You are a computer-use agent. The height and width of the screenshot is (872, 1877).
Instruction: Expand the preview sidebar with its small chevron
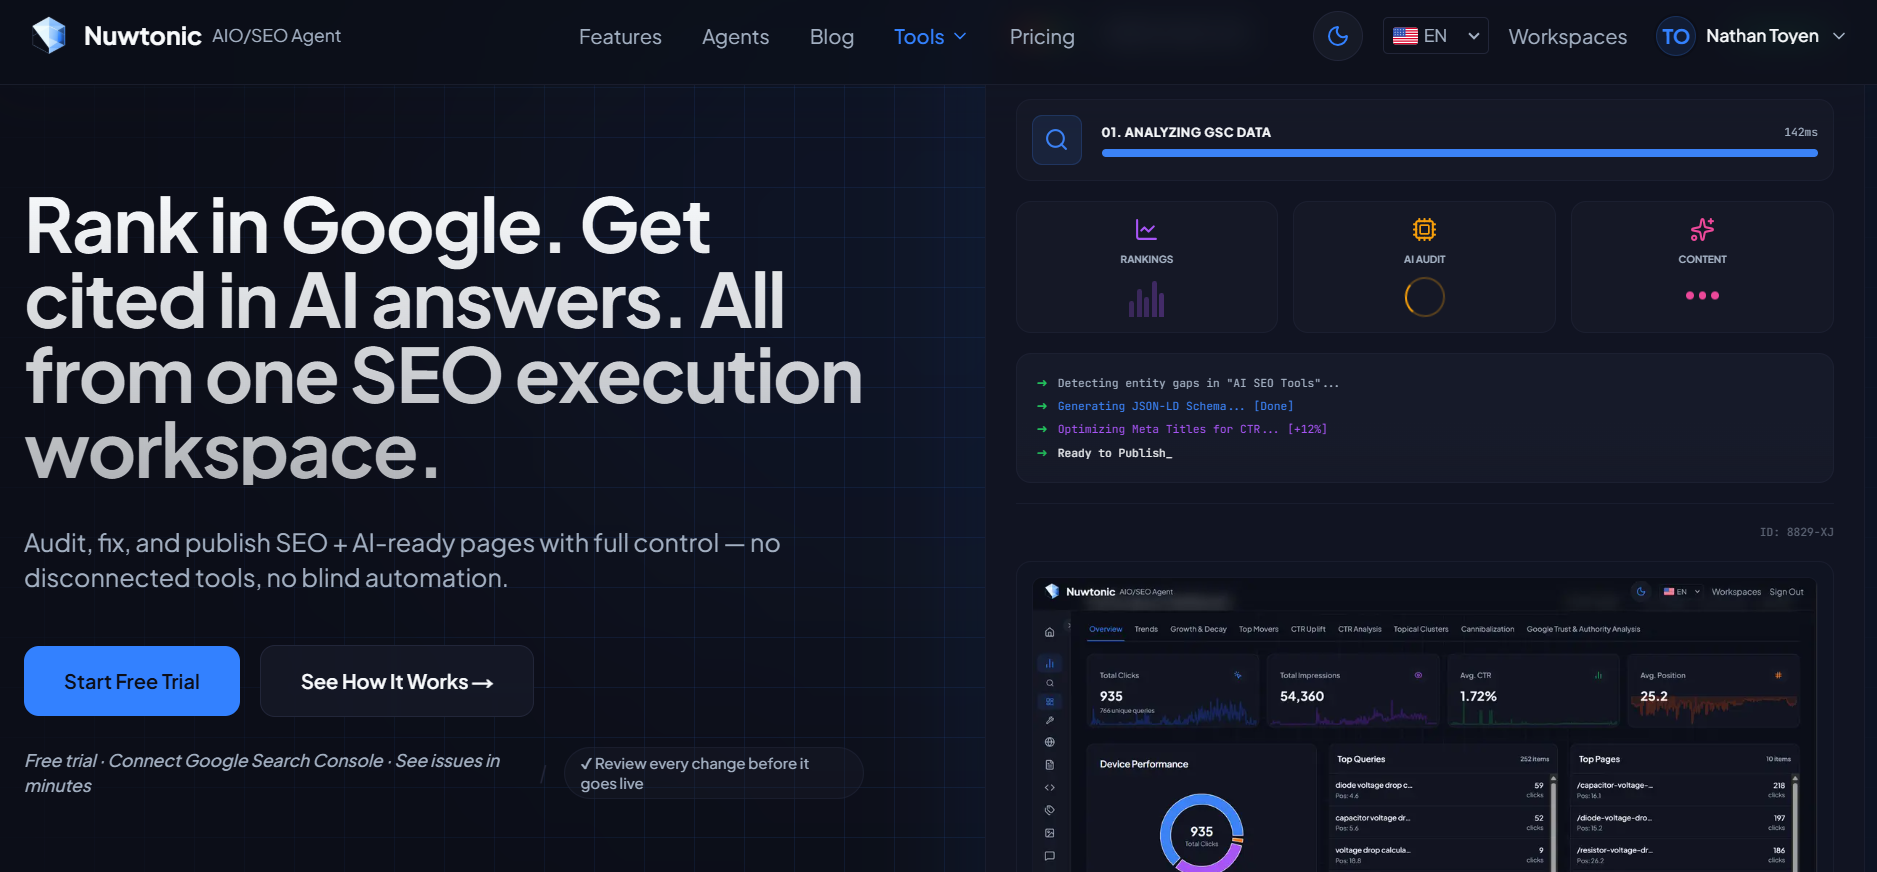1069,626
